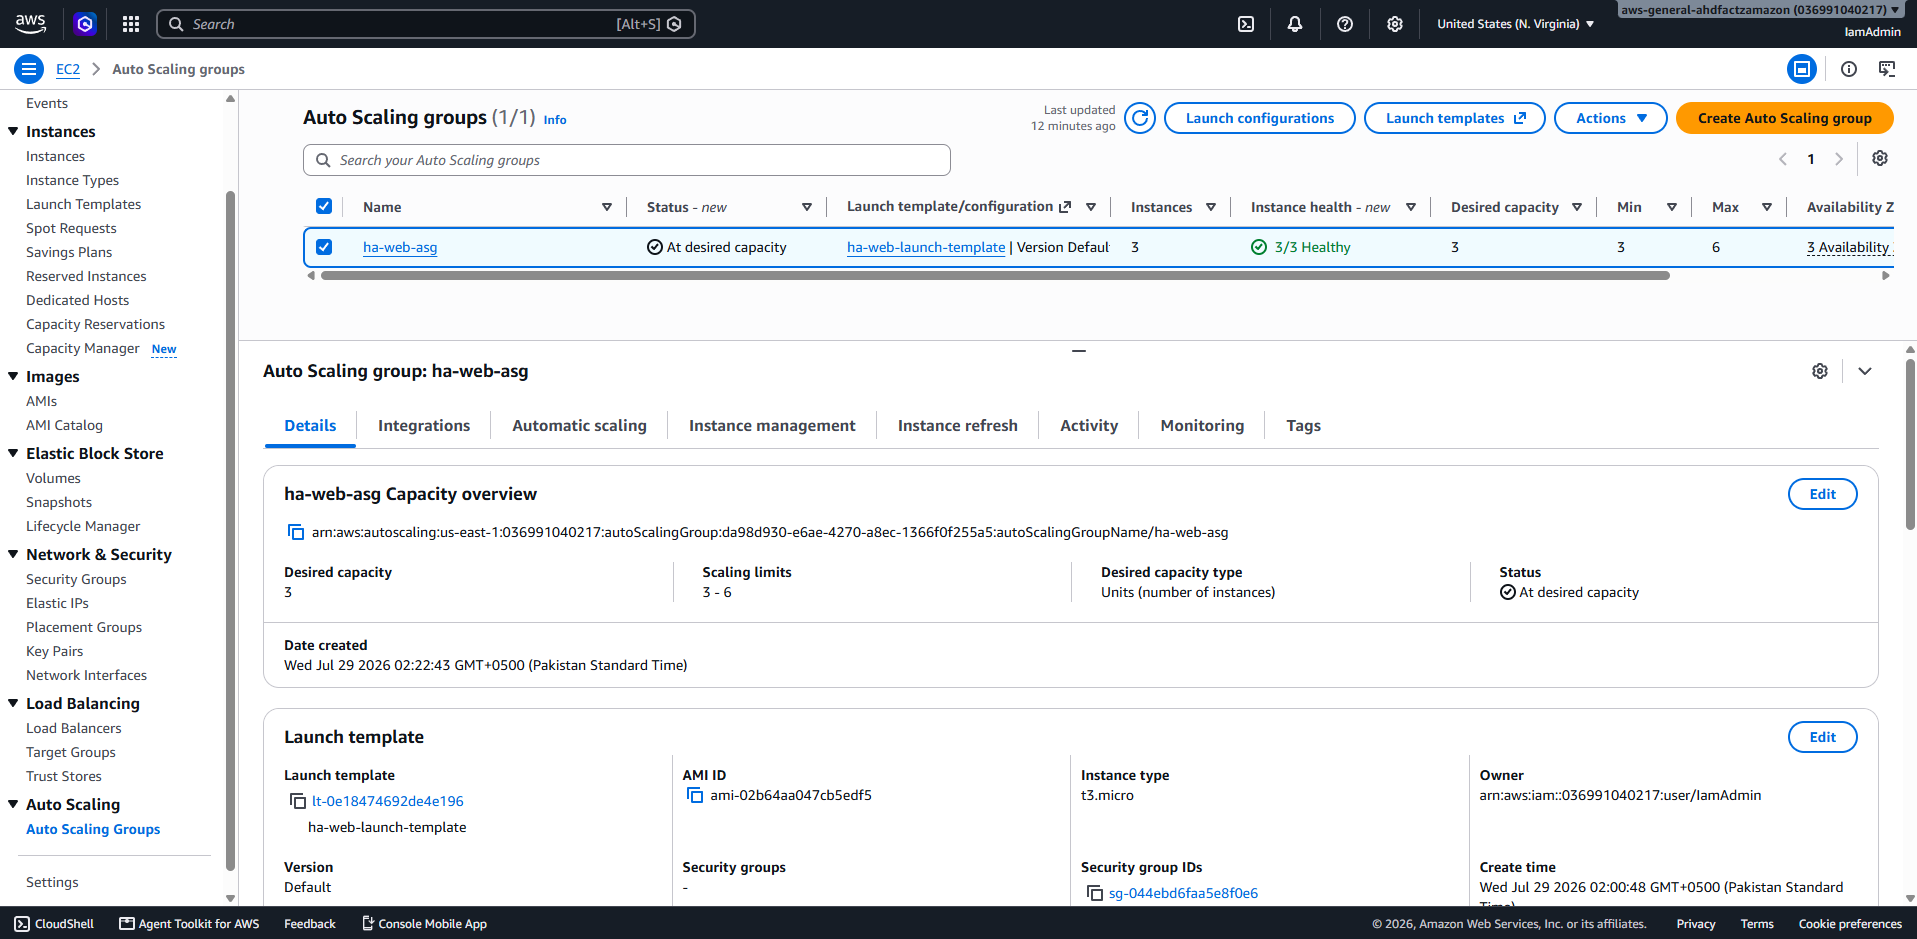This screenshot has height=939, width=1917.
Task: Toggle the side navigation hamburger menu
Action: pos(29,69)
